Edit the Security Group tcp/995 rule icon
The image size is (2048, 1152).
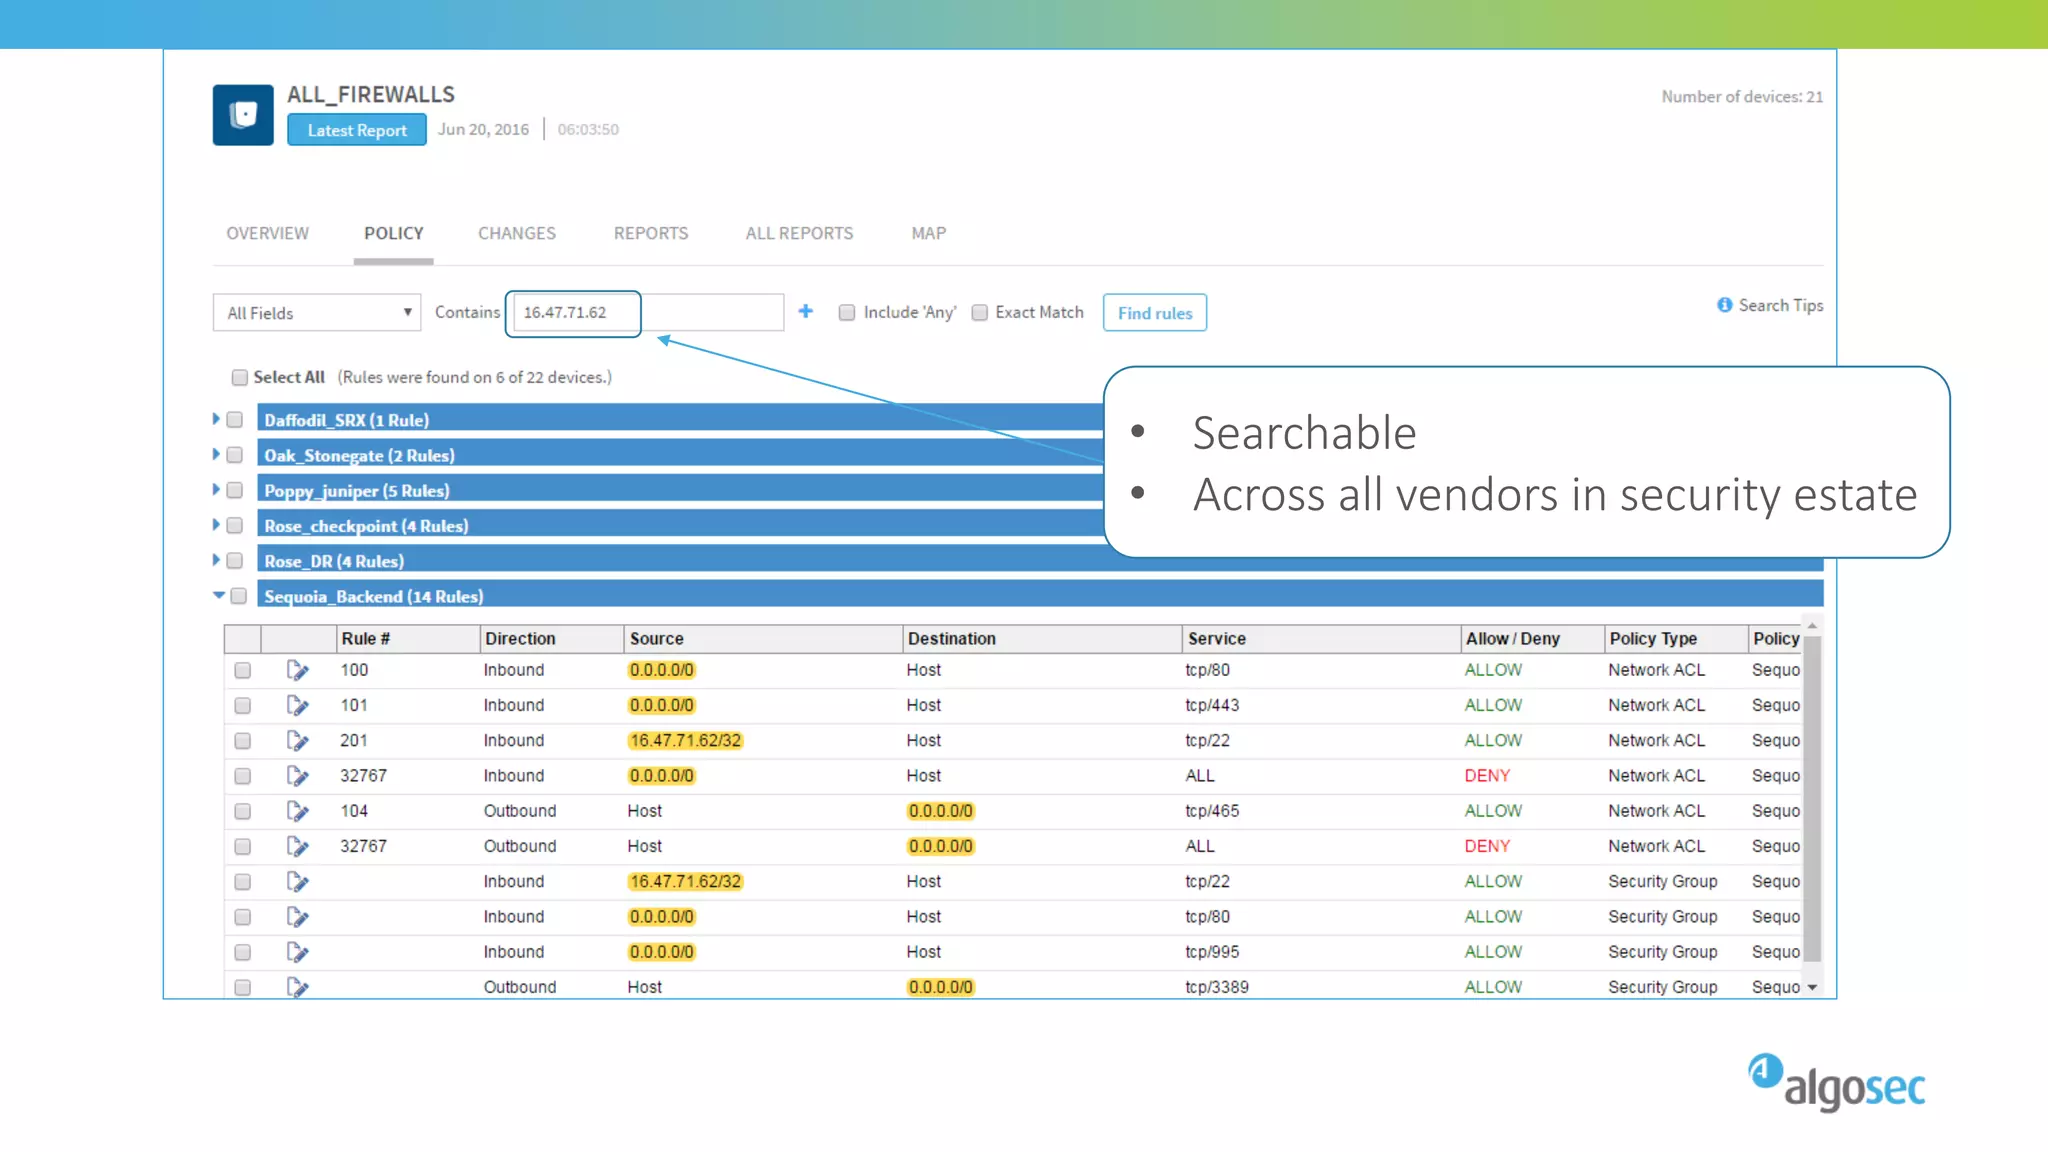click(297, 952)
